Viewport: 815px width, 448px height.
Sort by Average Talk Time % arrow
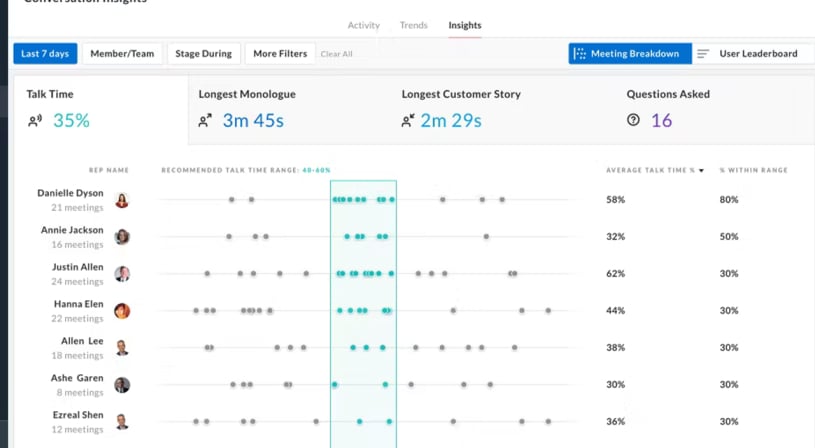[701, 171]
